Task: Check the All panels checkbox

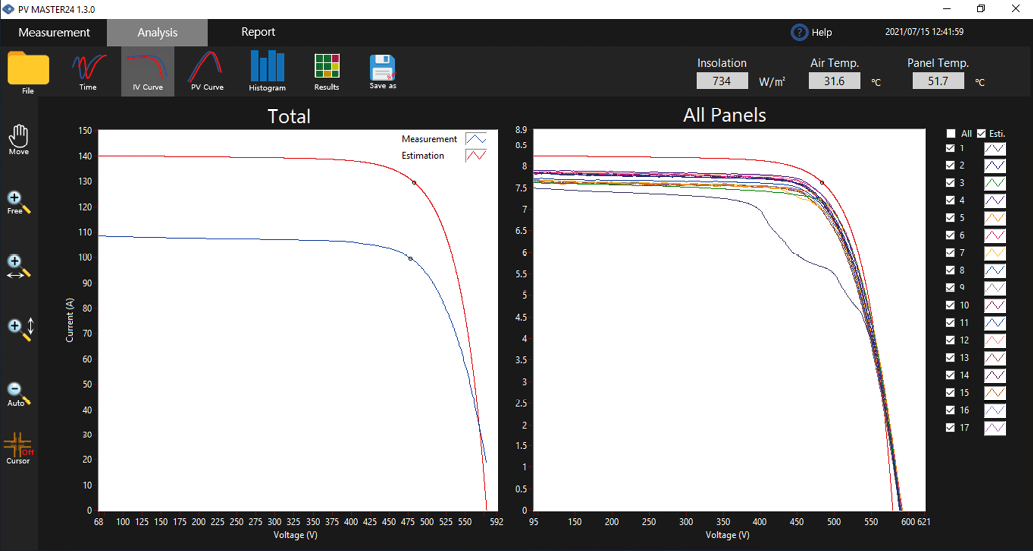Action: pyautogui.click(x=951, y=133)
